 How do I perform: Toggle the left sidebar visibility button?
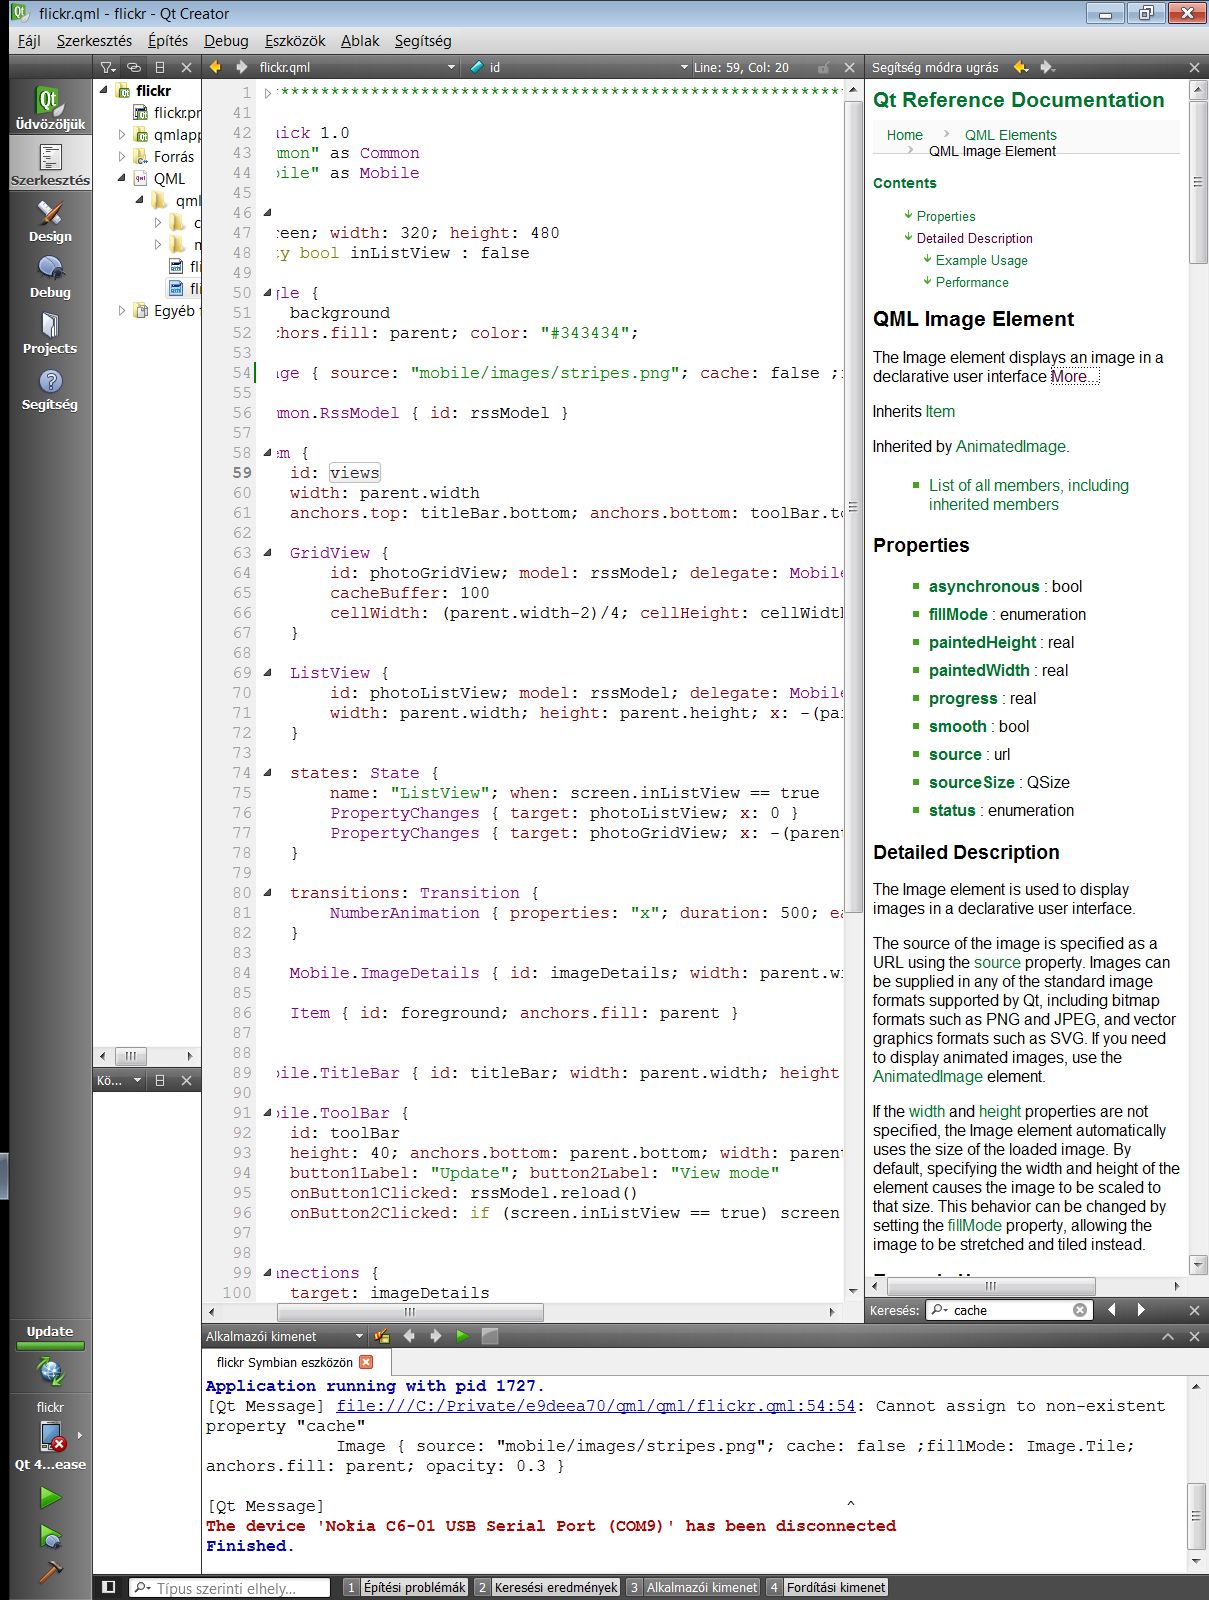click(109, 1587)
